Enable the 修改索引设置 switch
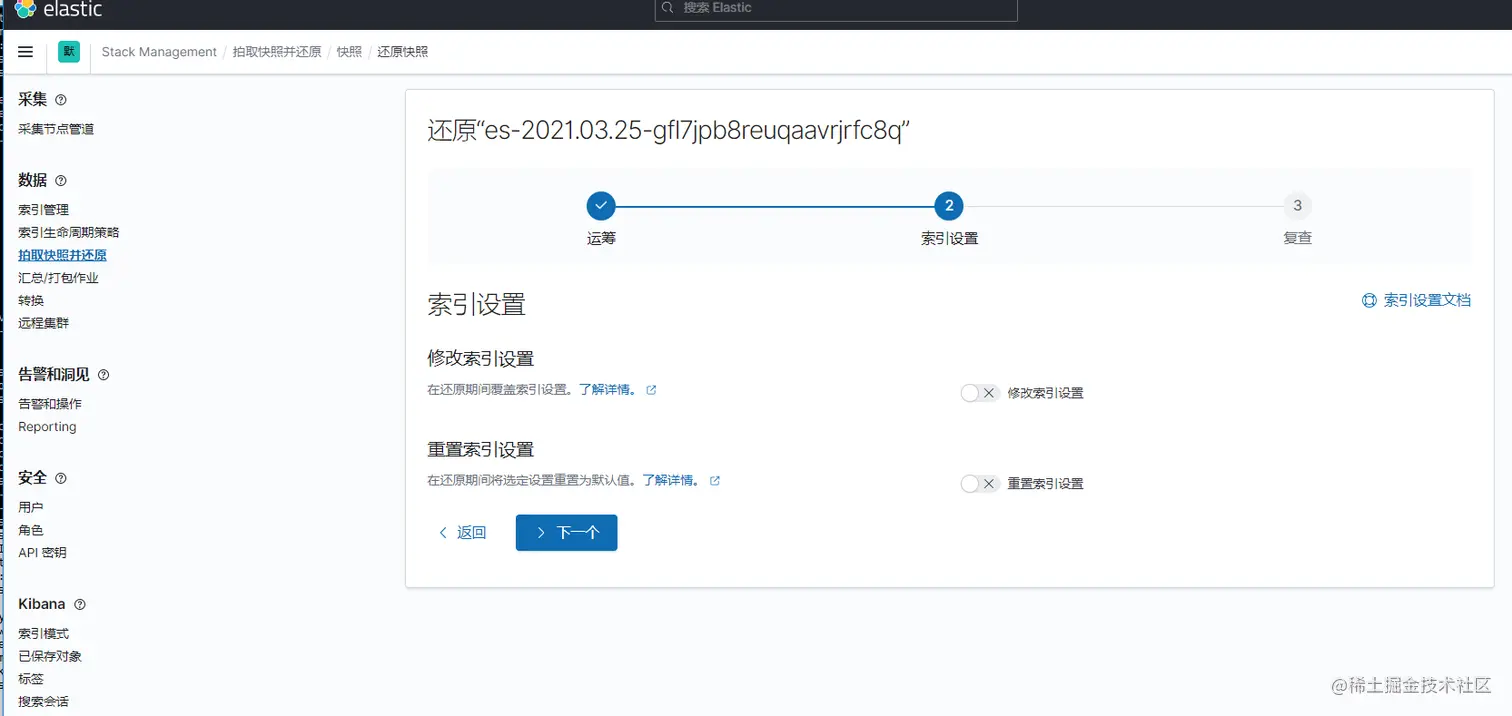Screen dimensions: 1512x716 click(x=980, y=393)
